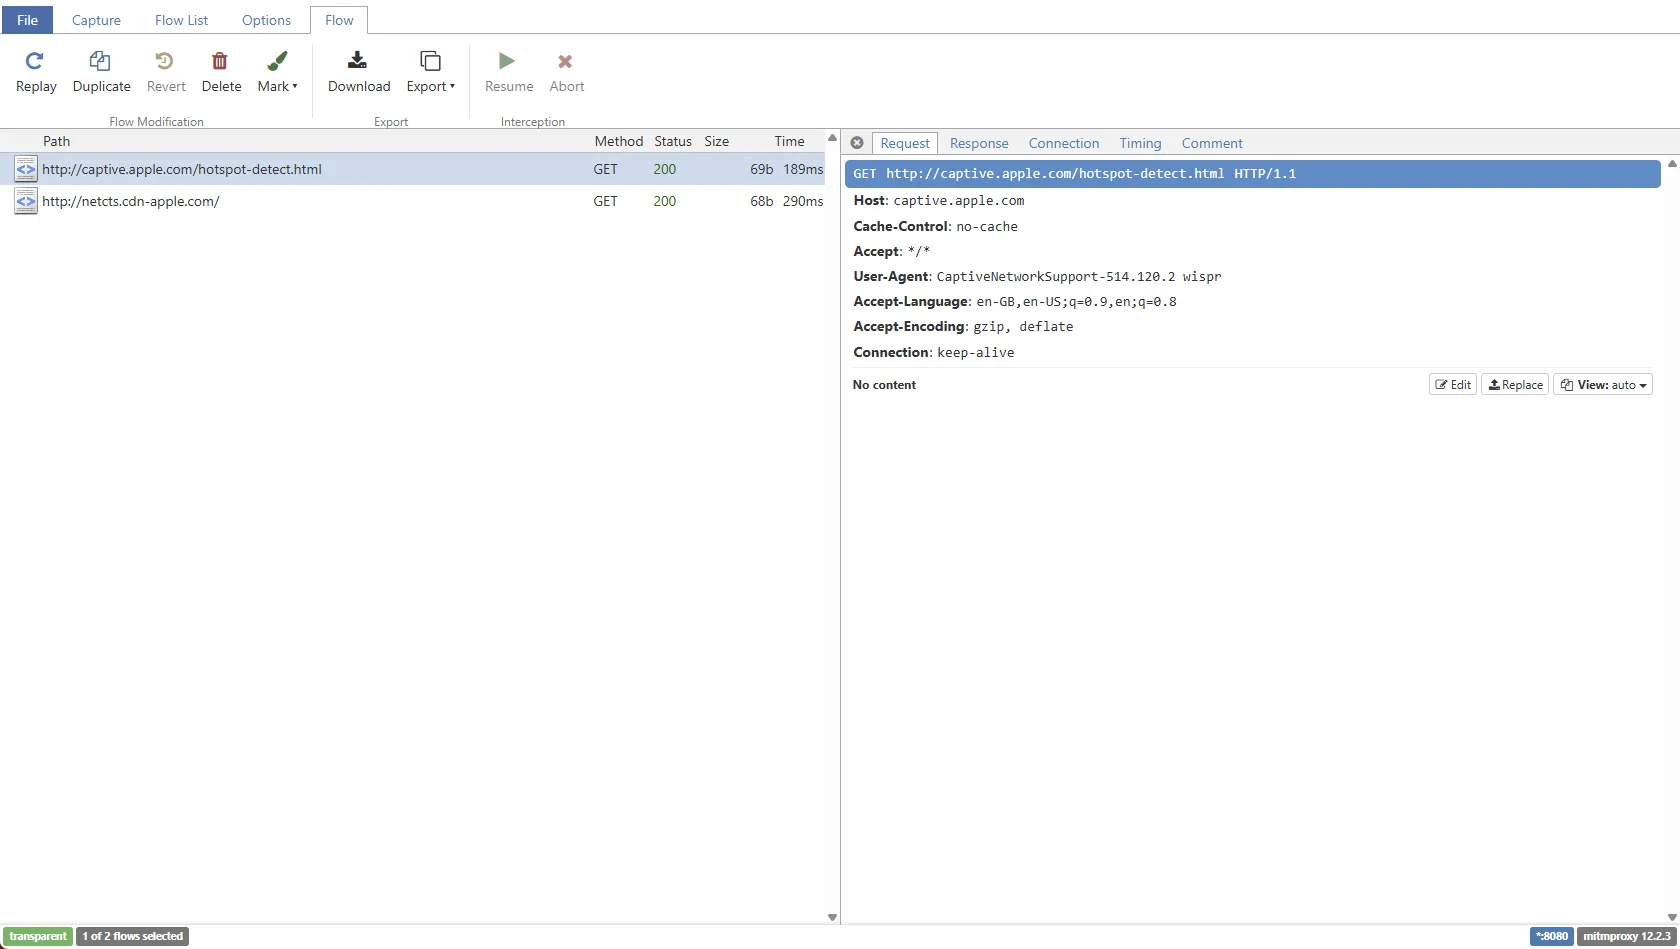This screenshot has height=949, width=1680.
Task: Select the captive.apple.com hotspot-detect.html flow
Action: pos(412,169)
